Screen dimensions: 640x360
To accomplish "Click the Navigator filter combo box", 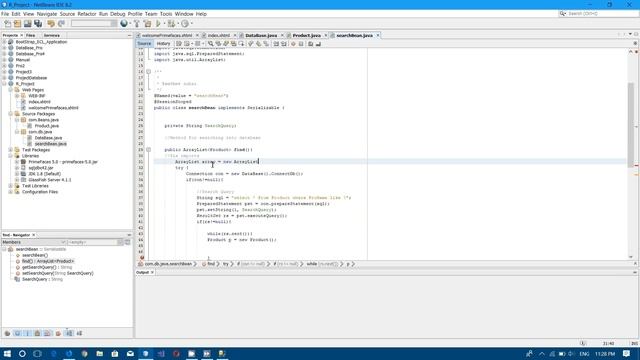I will 96,242.
